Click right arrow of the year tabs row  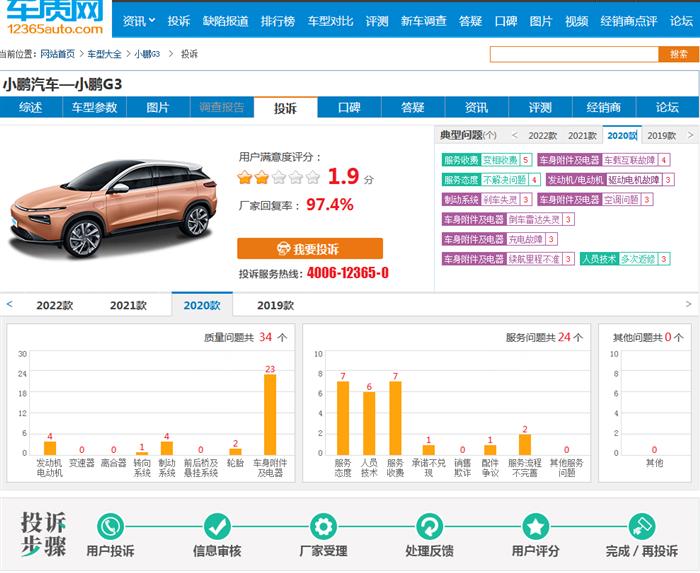688,304
